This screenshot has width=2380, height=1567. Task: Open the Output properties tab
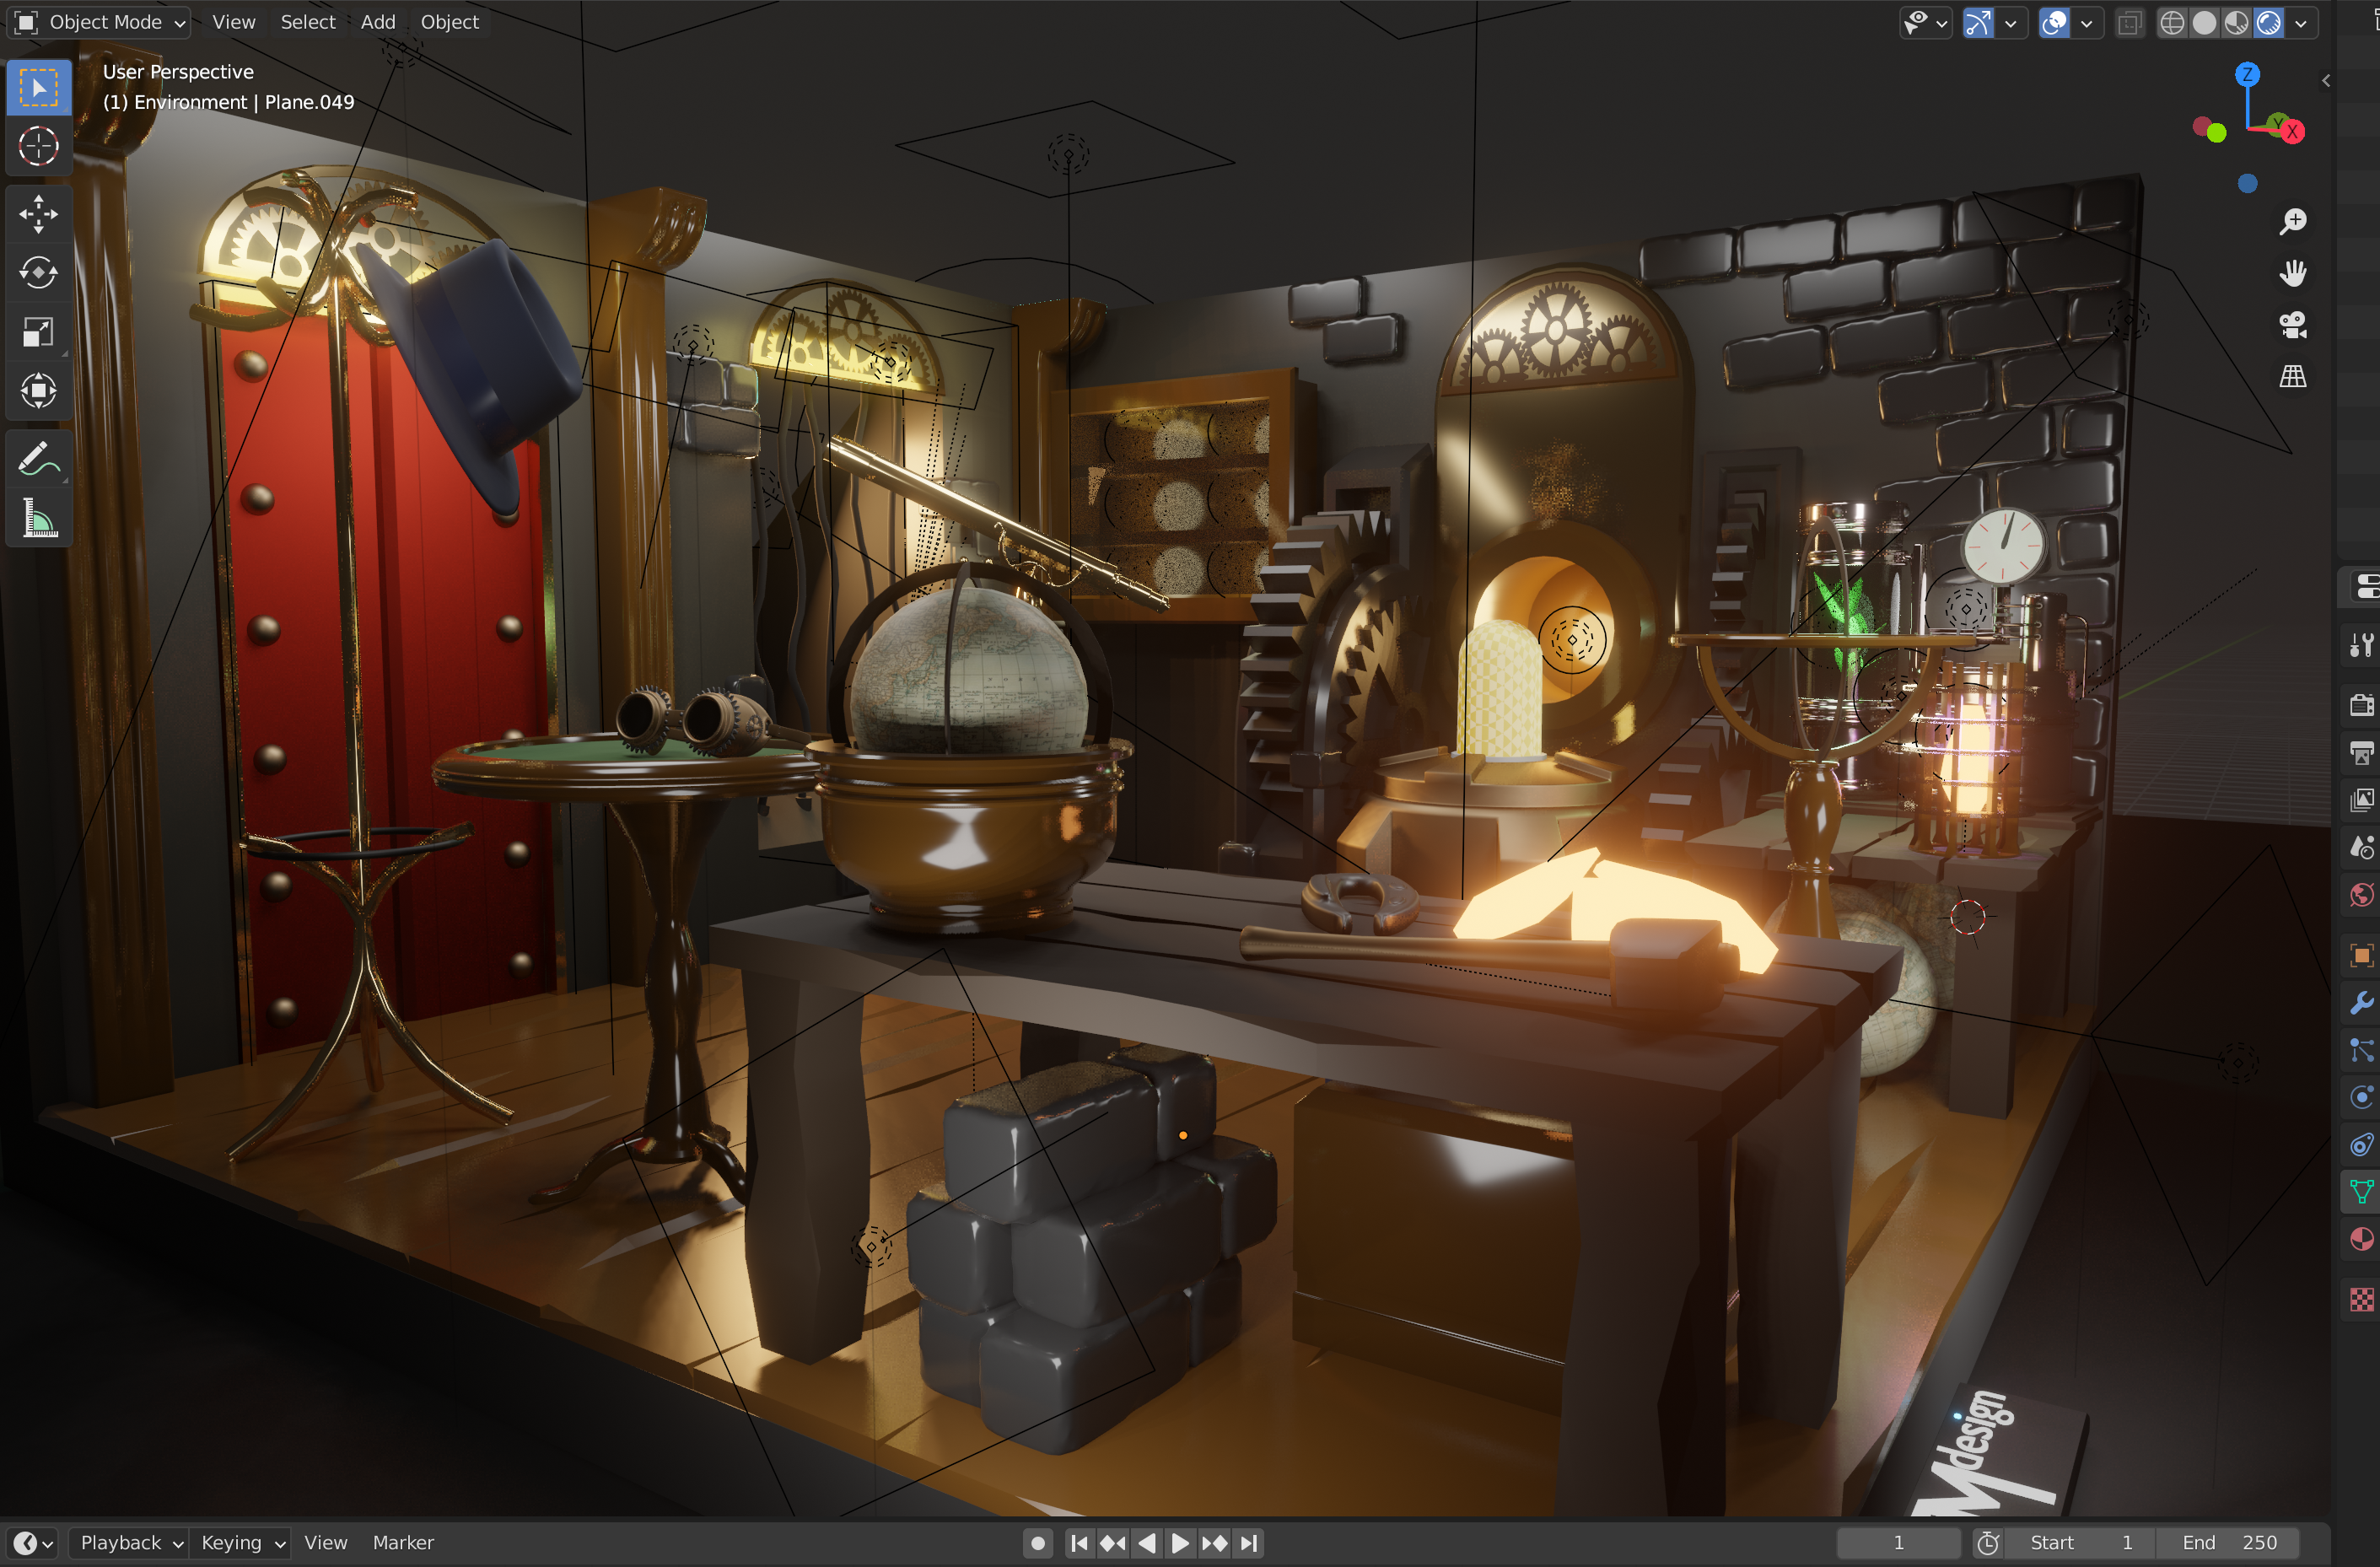2361,753
